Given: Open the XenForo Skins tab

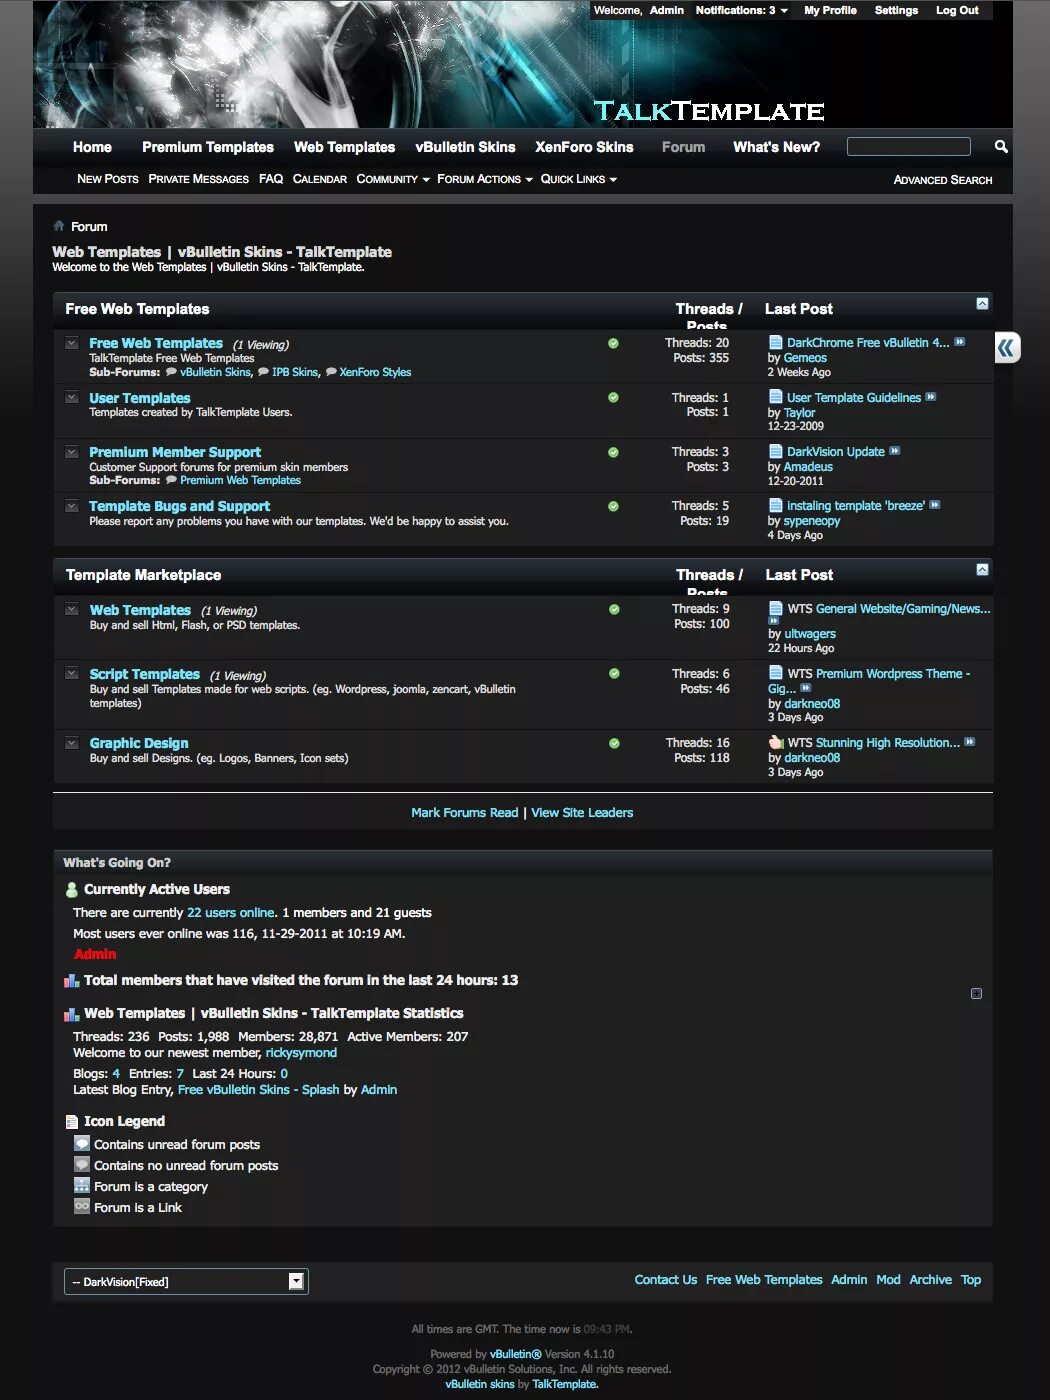Looking at the screenshot, I should pyautogui.click(x=584, y=147).
